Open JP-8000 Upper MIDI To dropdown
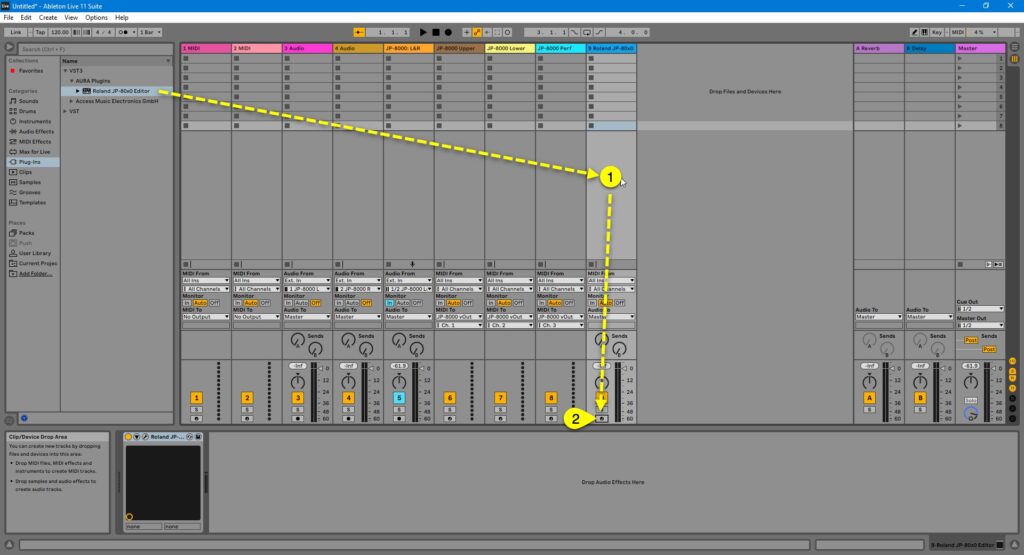This screenshot has height=555, width=1024. [459, 317]
